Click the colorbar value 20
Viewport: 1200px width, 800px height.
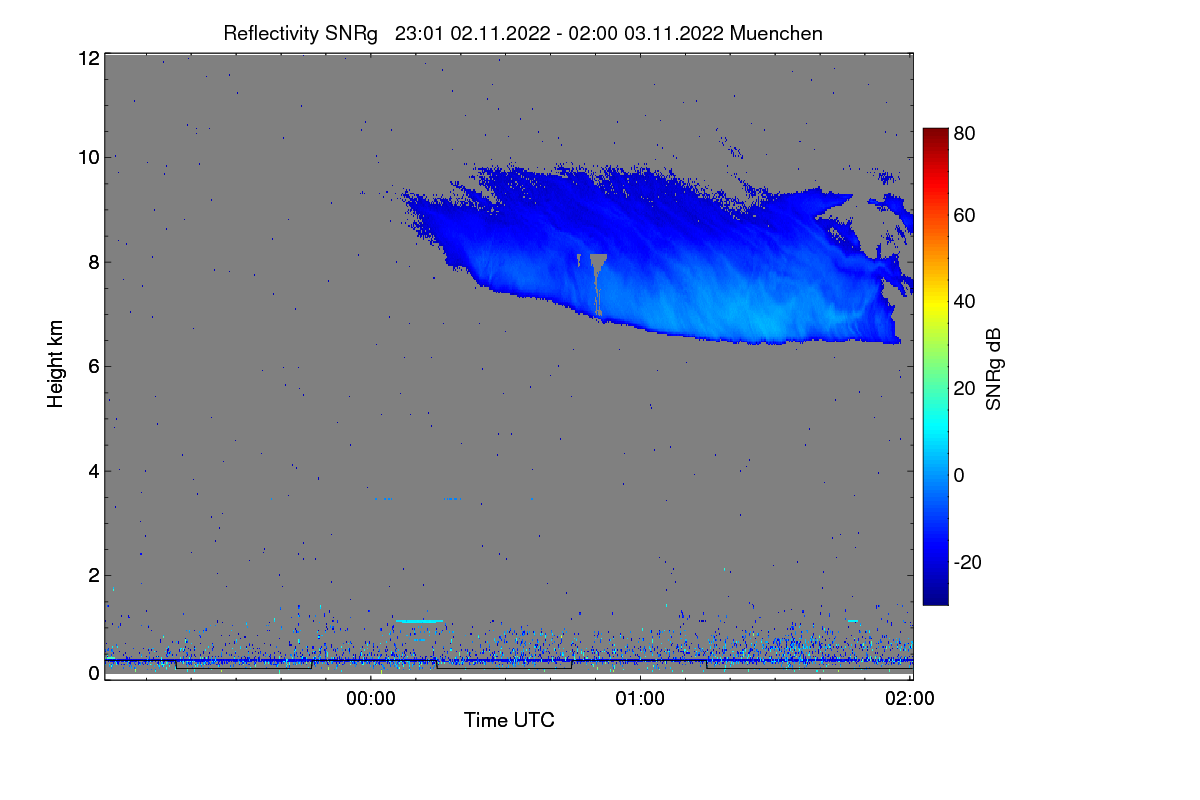point(965,388)
